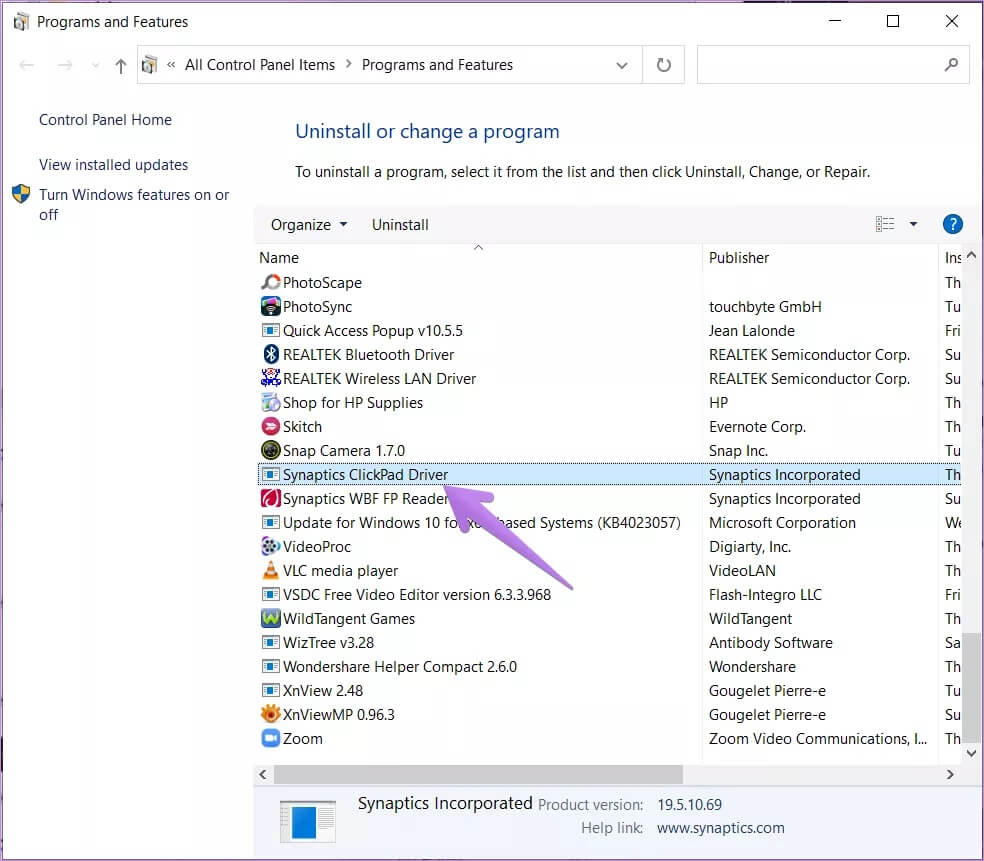Open View installed updates link
The height and width of the screenshot is (861, 984).
click(x=114, y=164)
